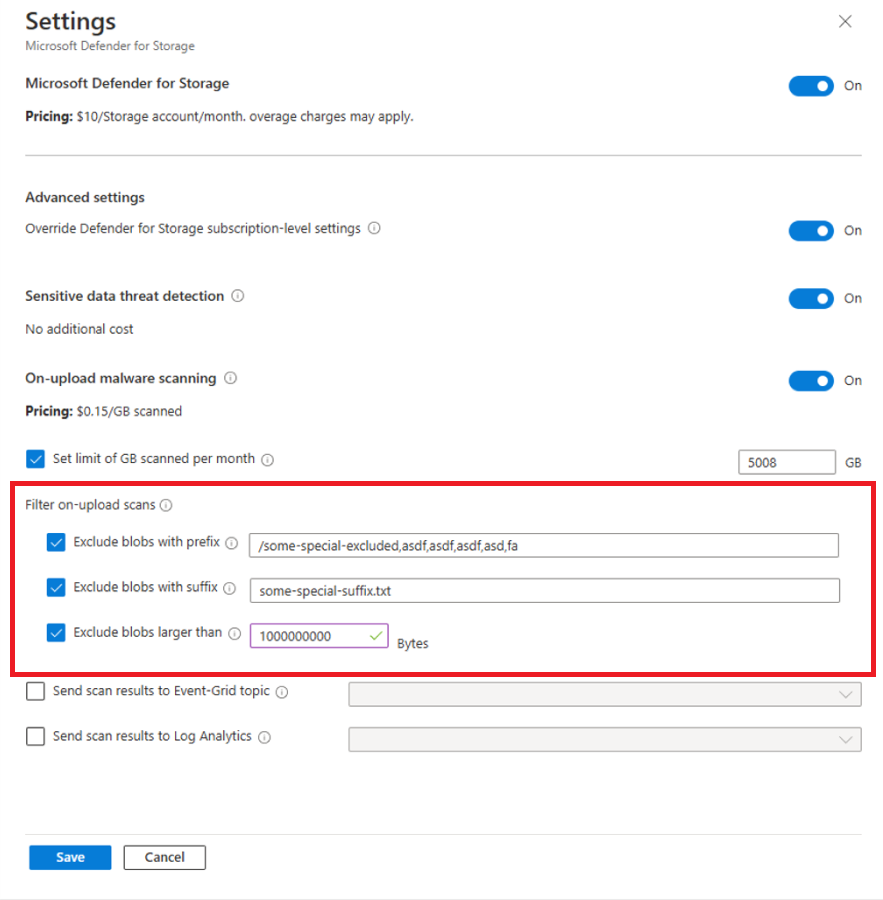This screenshot has height=900, width=883.
Task: Open the Log Analytics workspace dropdown
Action: [605, 739]
